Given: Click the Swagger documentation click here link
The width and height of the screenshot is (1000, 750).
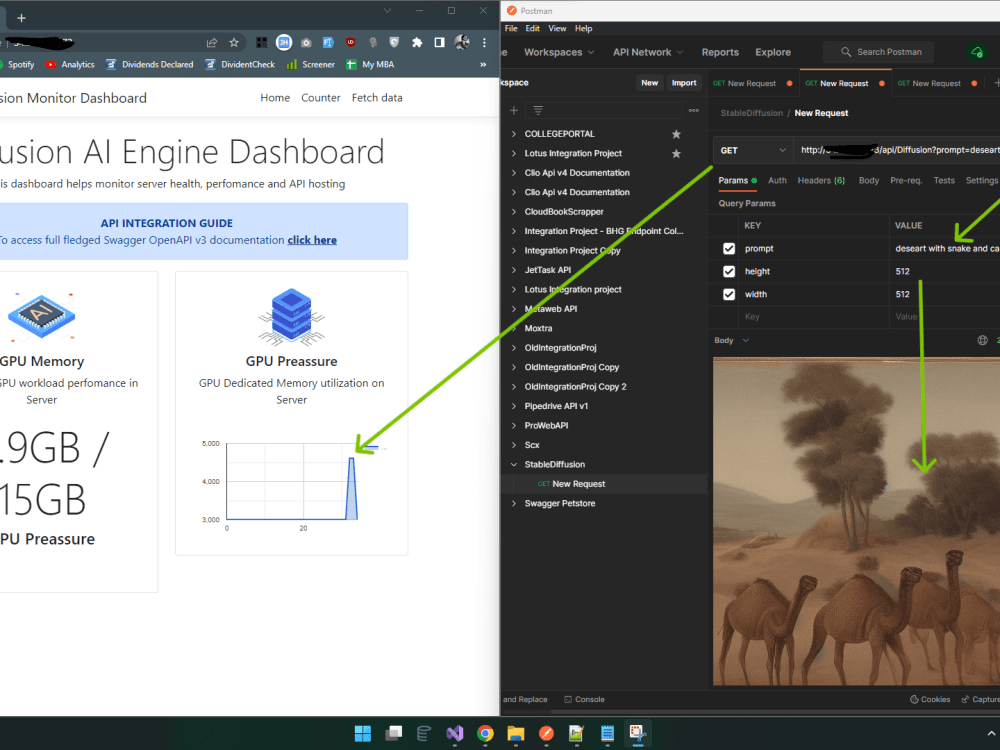Looking at the screenshot, I should pyautogui.click(x=311, y=240).
